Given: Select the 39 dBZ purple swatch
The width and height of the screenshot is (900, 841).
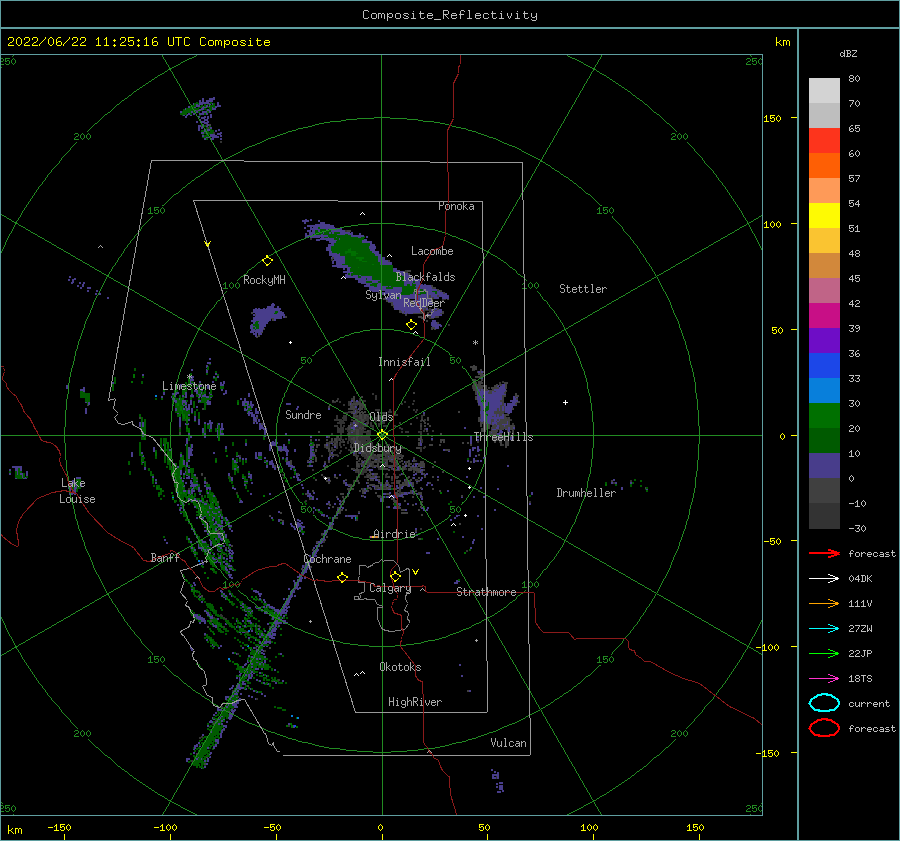Looking at the screenshot, I should (x=824, y=340).
